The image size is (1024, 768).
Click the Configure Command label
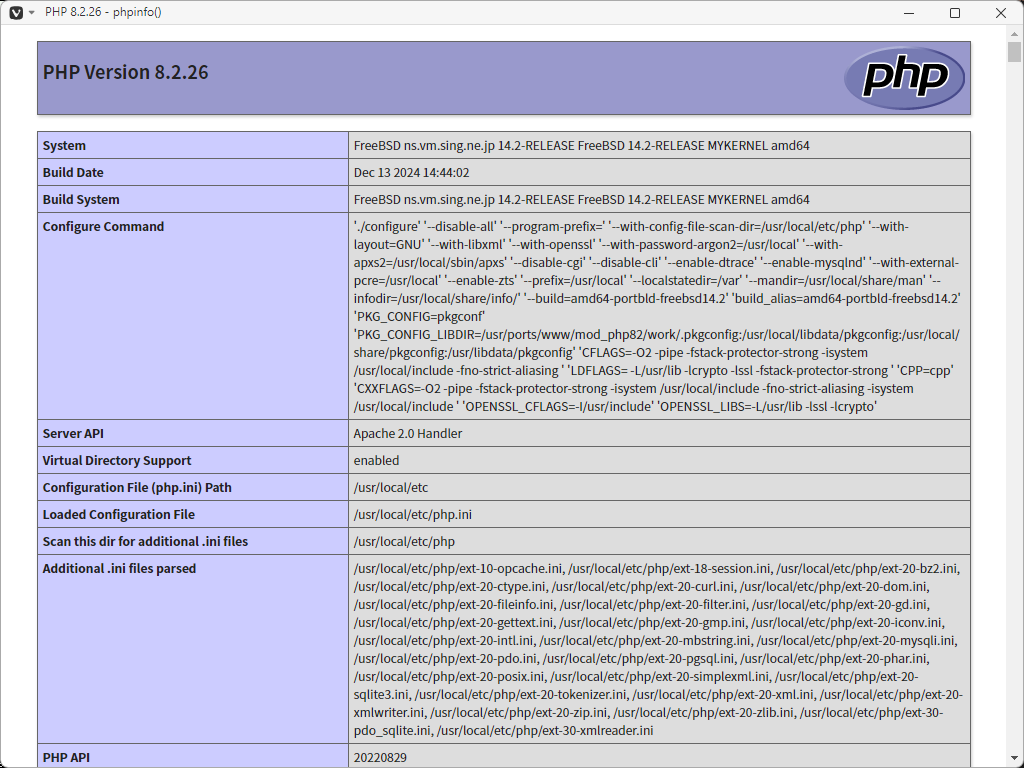[103, 227]
